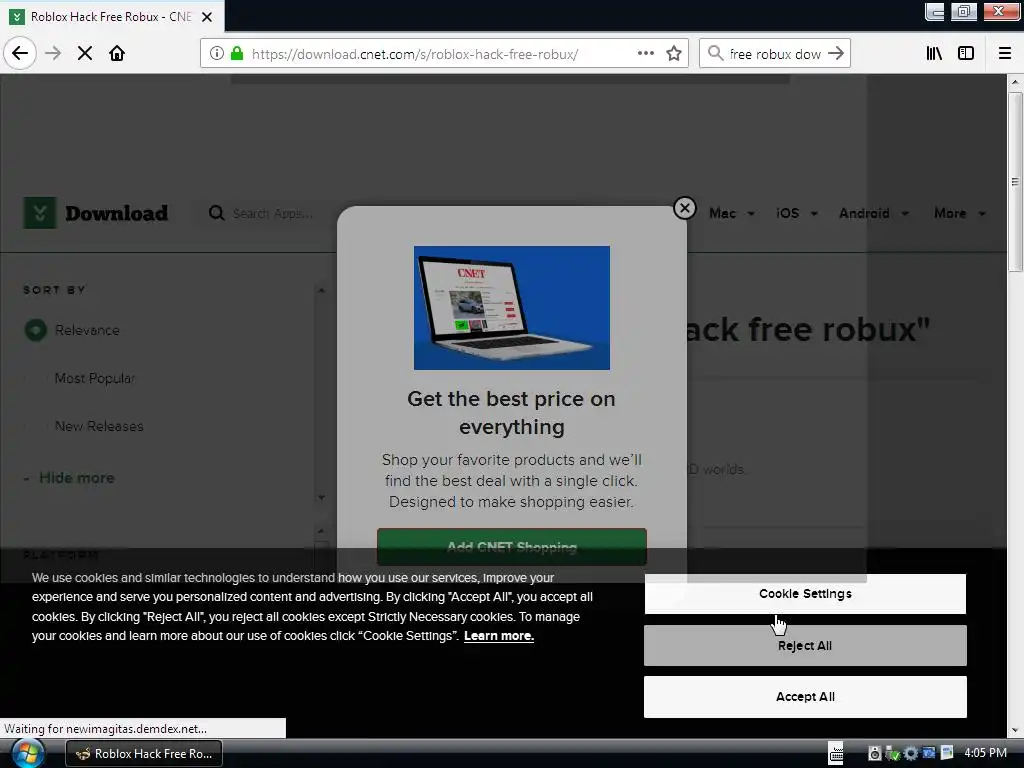
Task: Click the first system tray icon
Action: point(874,754)
